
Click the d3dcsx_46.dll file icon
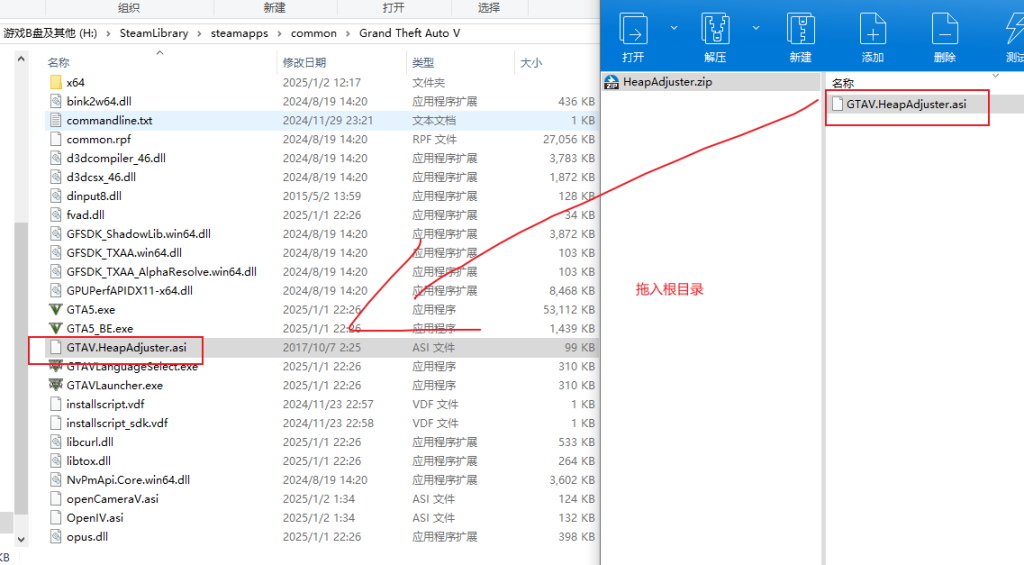coord(56,177)
